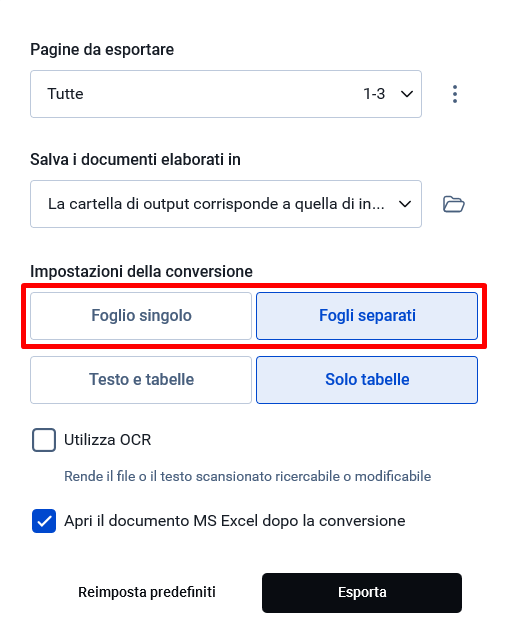Open the Salva i documenti elaborati dropdown
The width and height of the screenshot is (506, 643).
226,204
